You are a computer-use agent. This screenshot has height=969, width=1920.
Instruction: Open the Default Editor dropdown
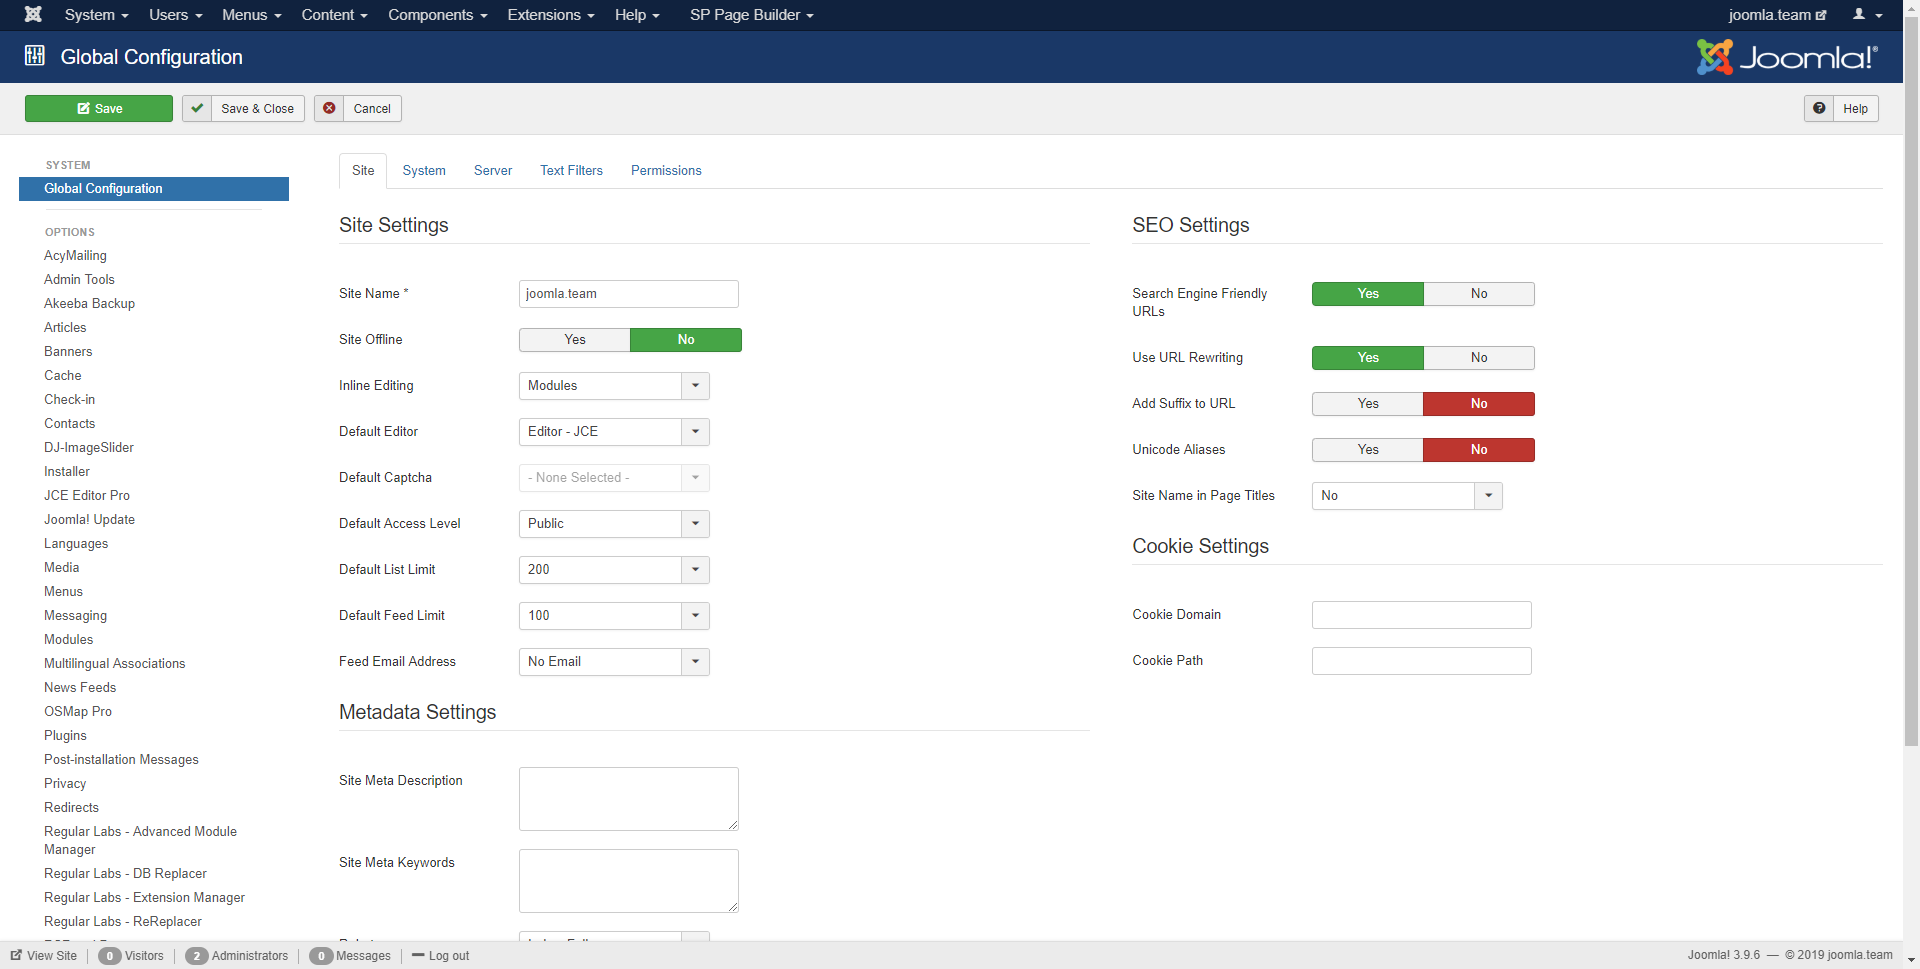(613, 432)
